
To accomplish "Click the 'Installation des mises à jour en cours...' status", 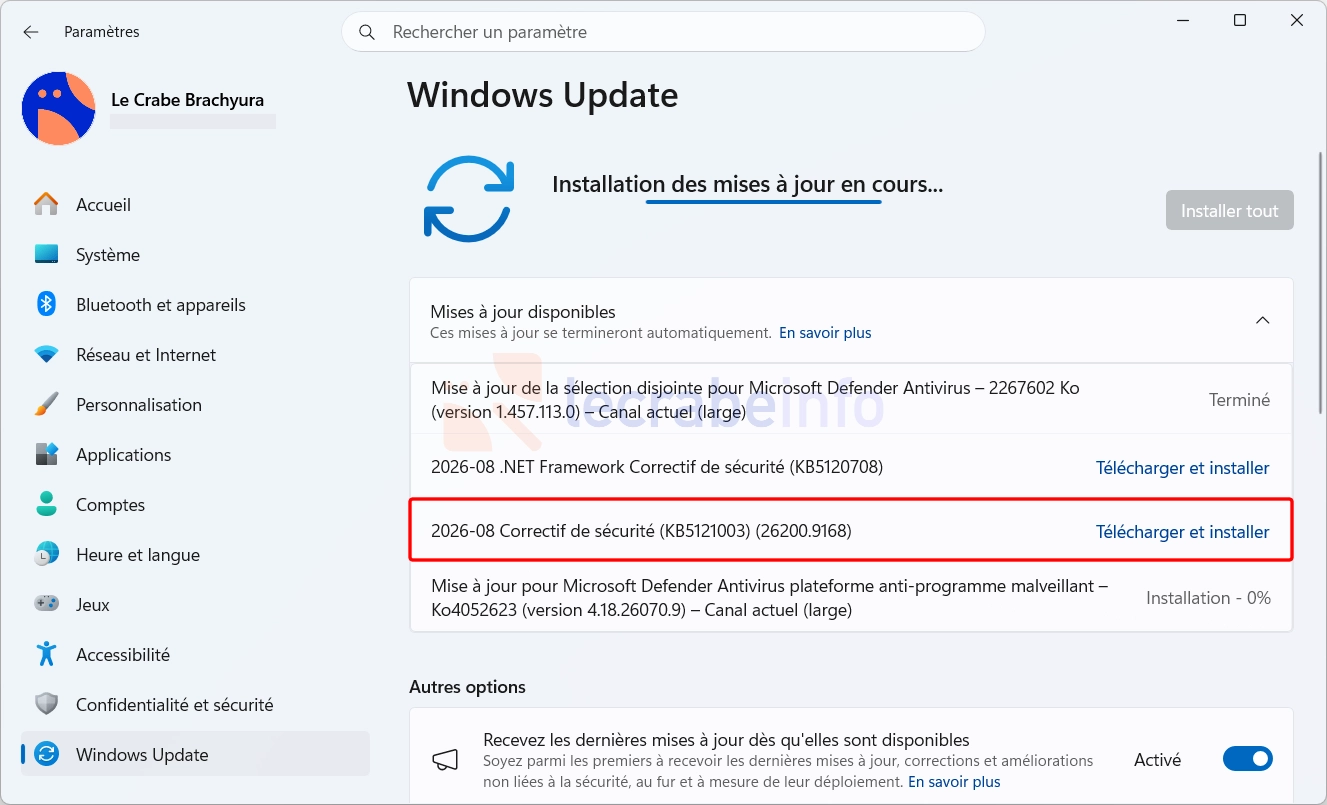I will (x=748, y=184).
